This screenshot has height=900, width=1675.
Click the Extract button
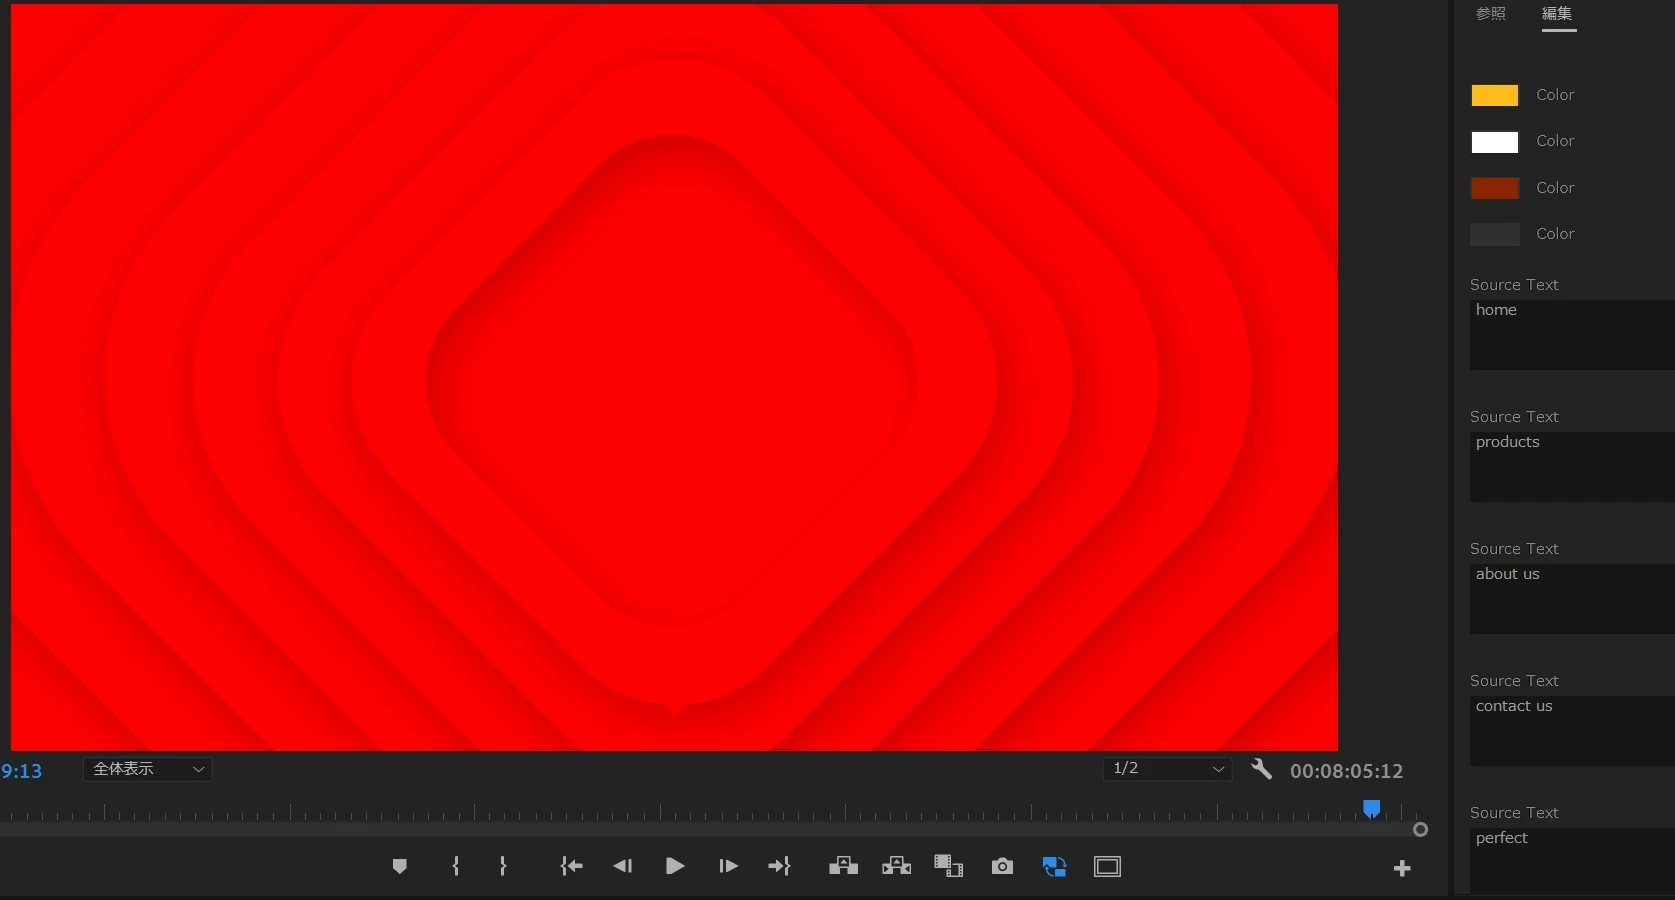click(896, 866)
